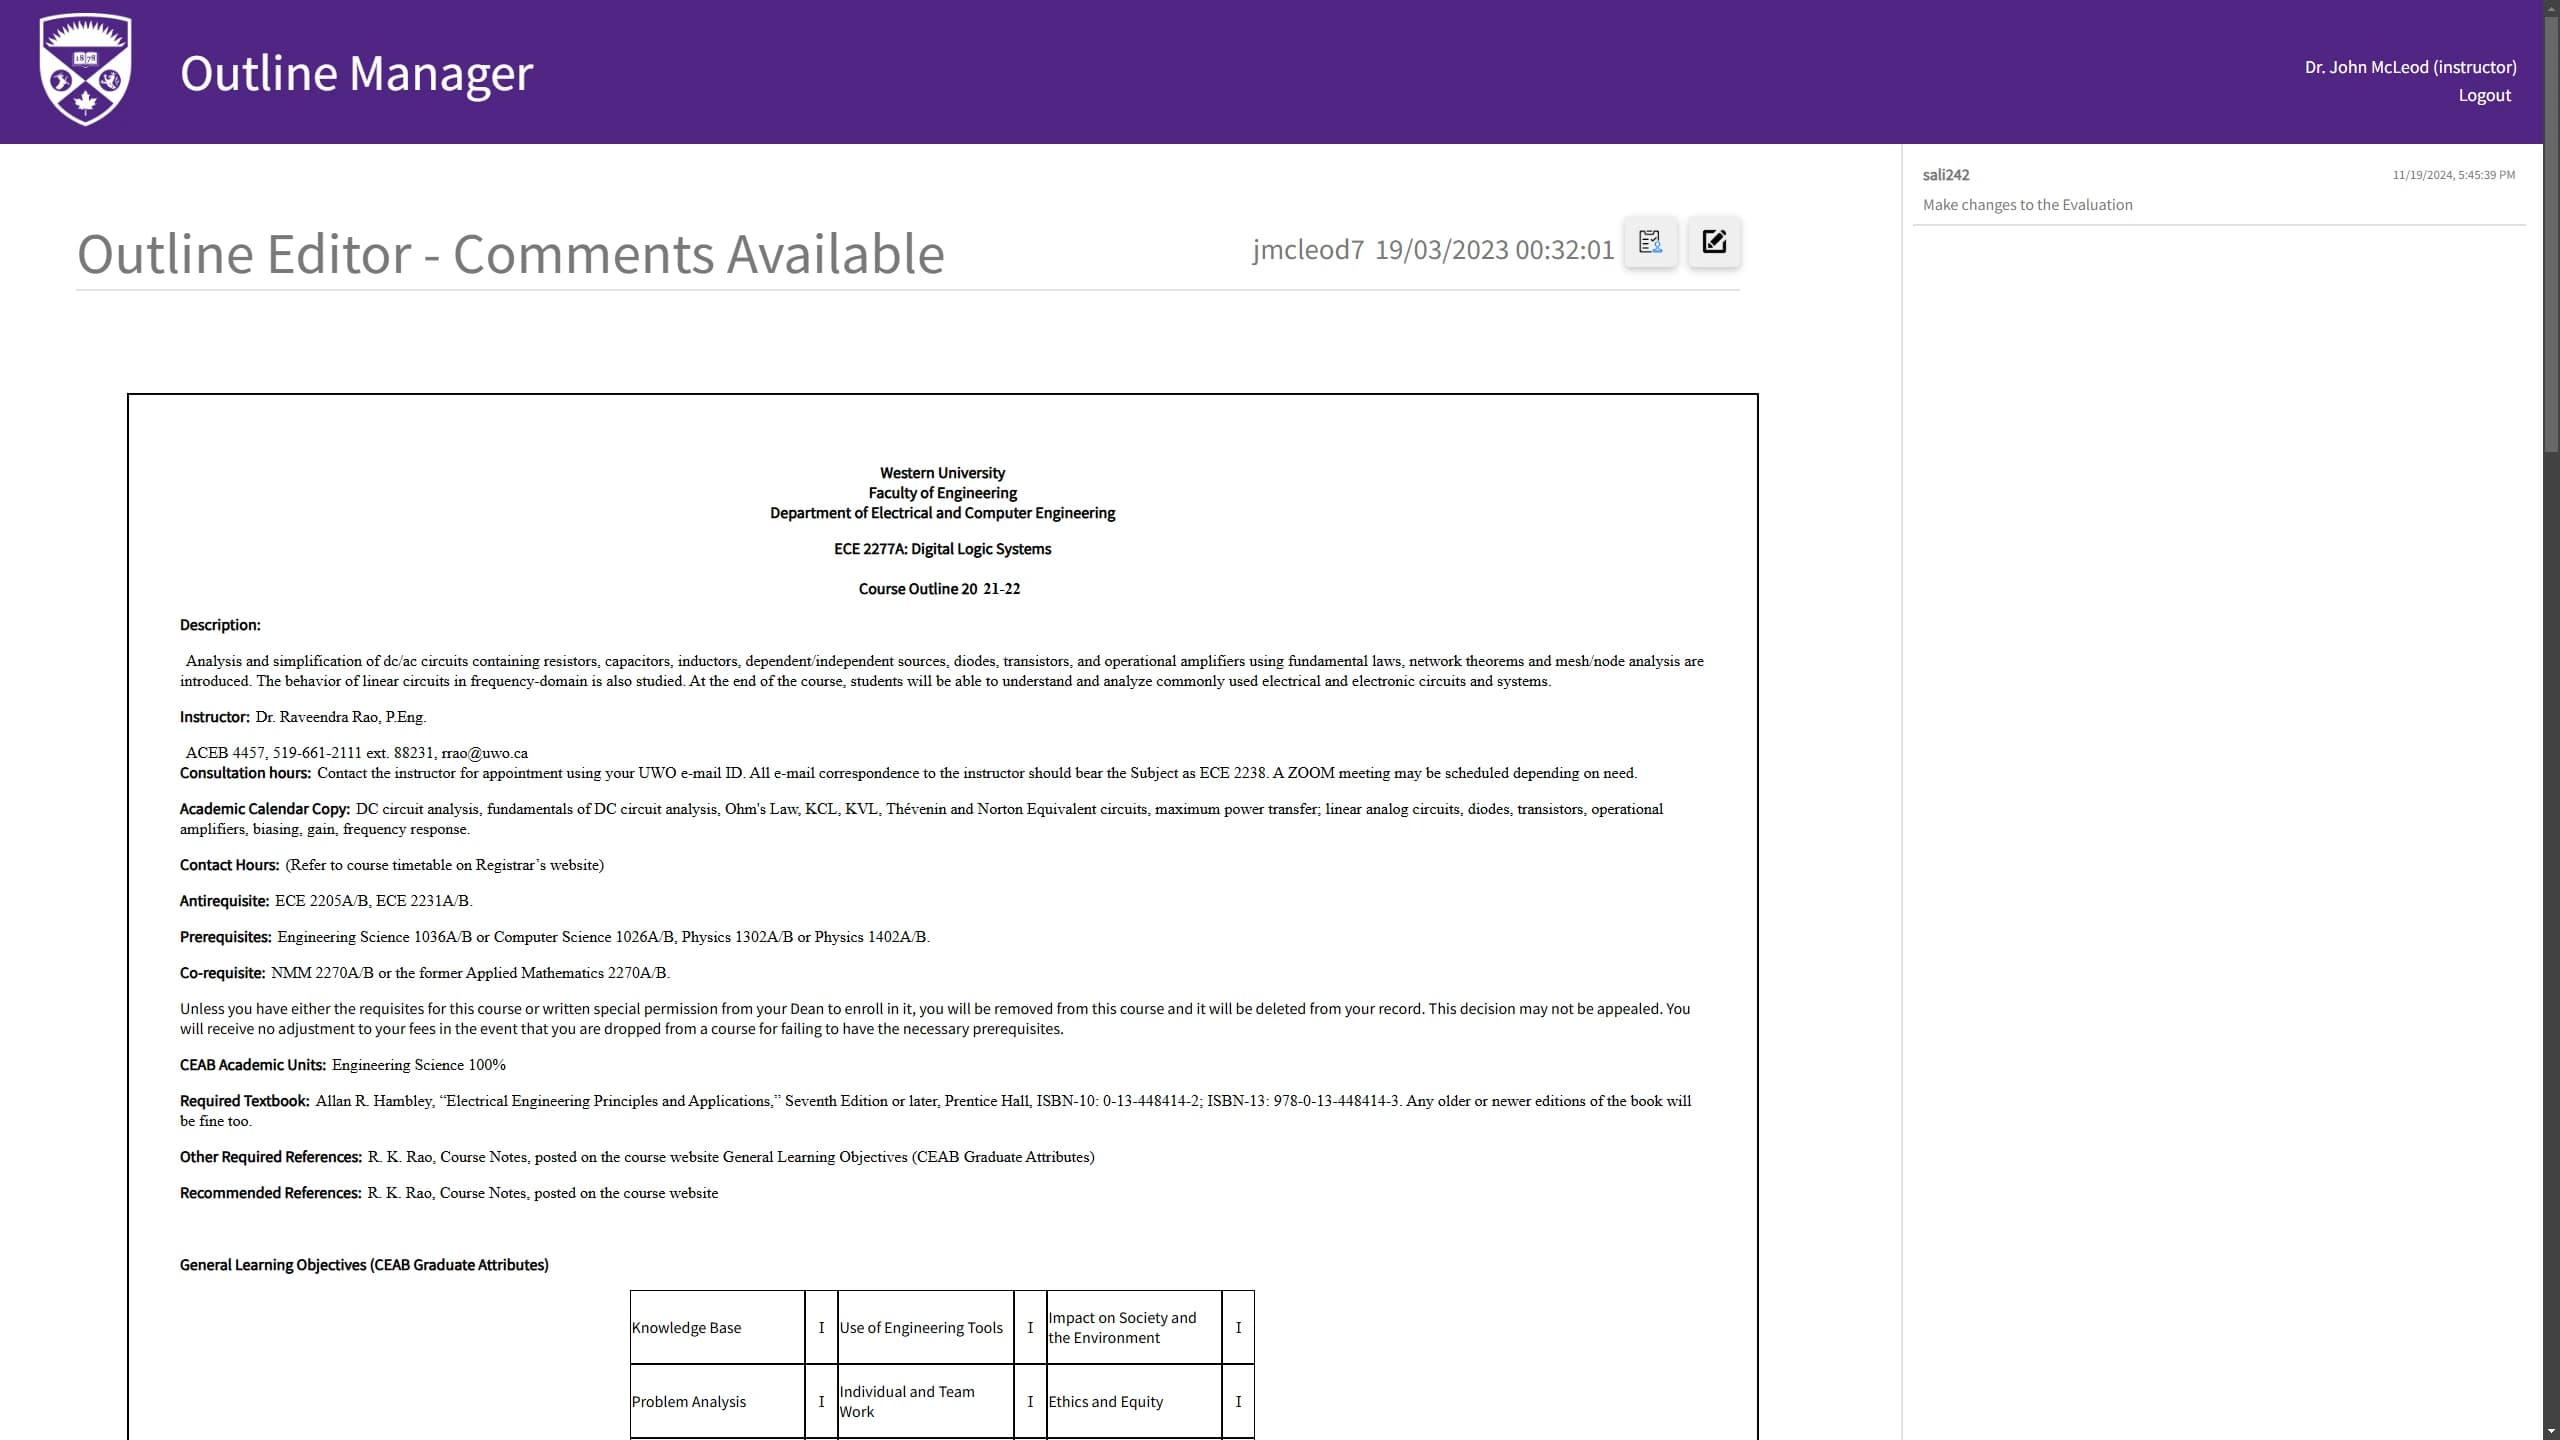2560x1440 pixels.
Task: Click the comment timestamp 11/19/2024
Action: point(2453,175)
